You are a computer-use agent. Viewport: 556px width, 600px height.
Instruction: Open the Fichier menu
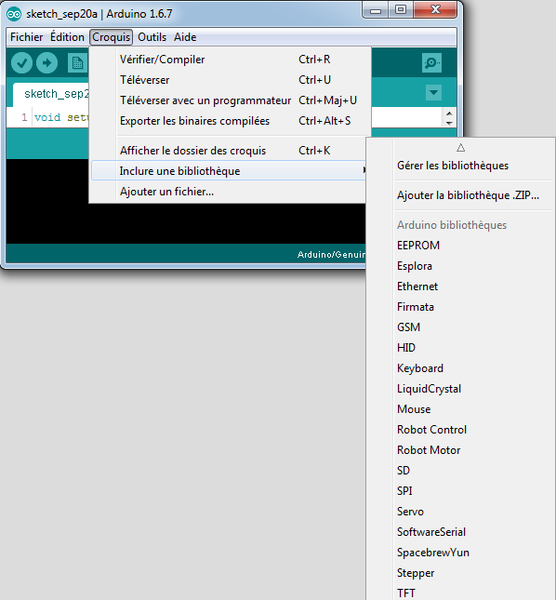pyautogui.click(x=26, y=37)
